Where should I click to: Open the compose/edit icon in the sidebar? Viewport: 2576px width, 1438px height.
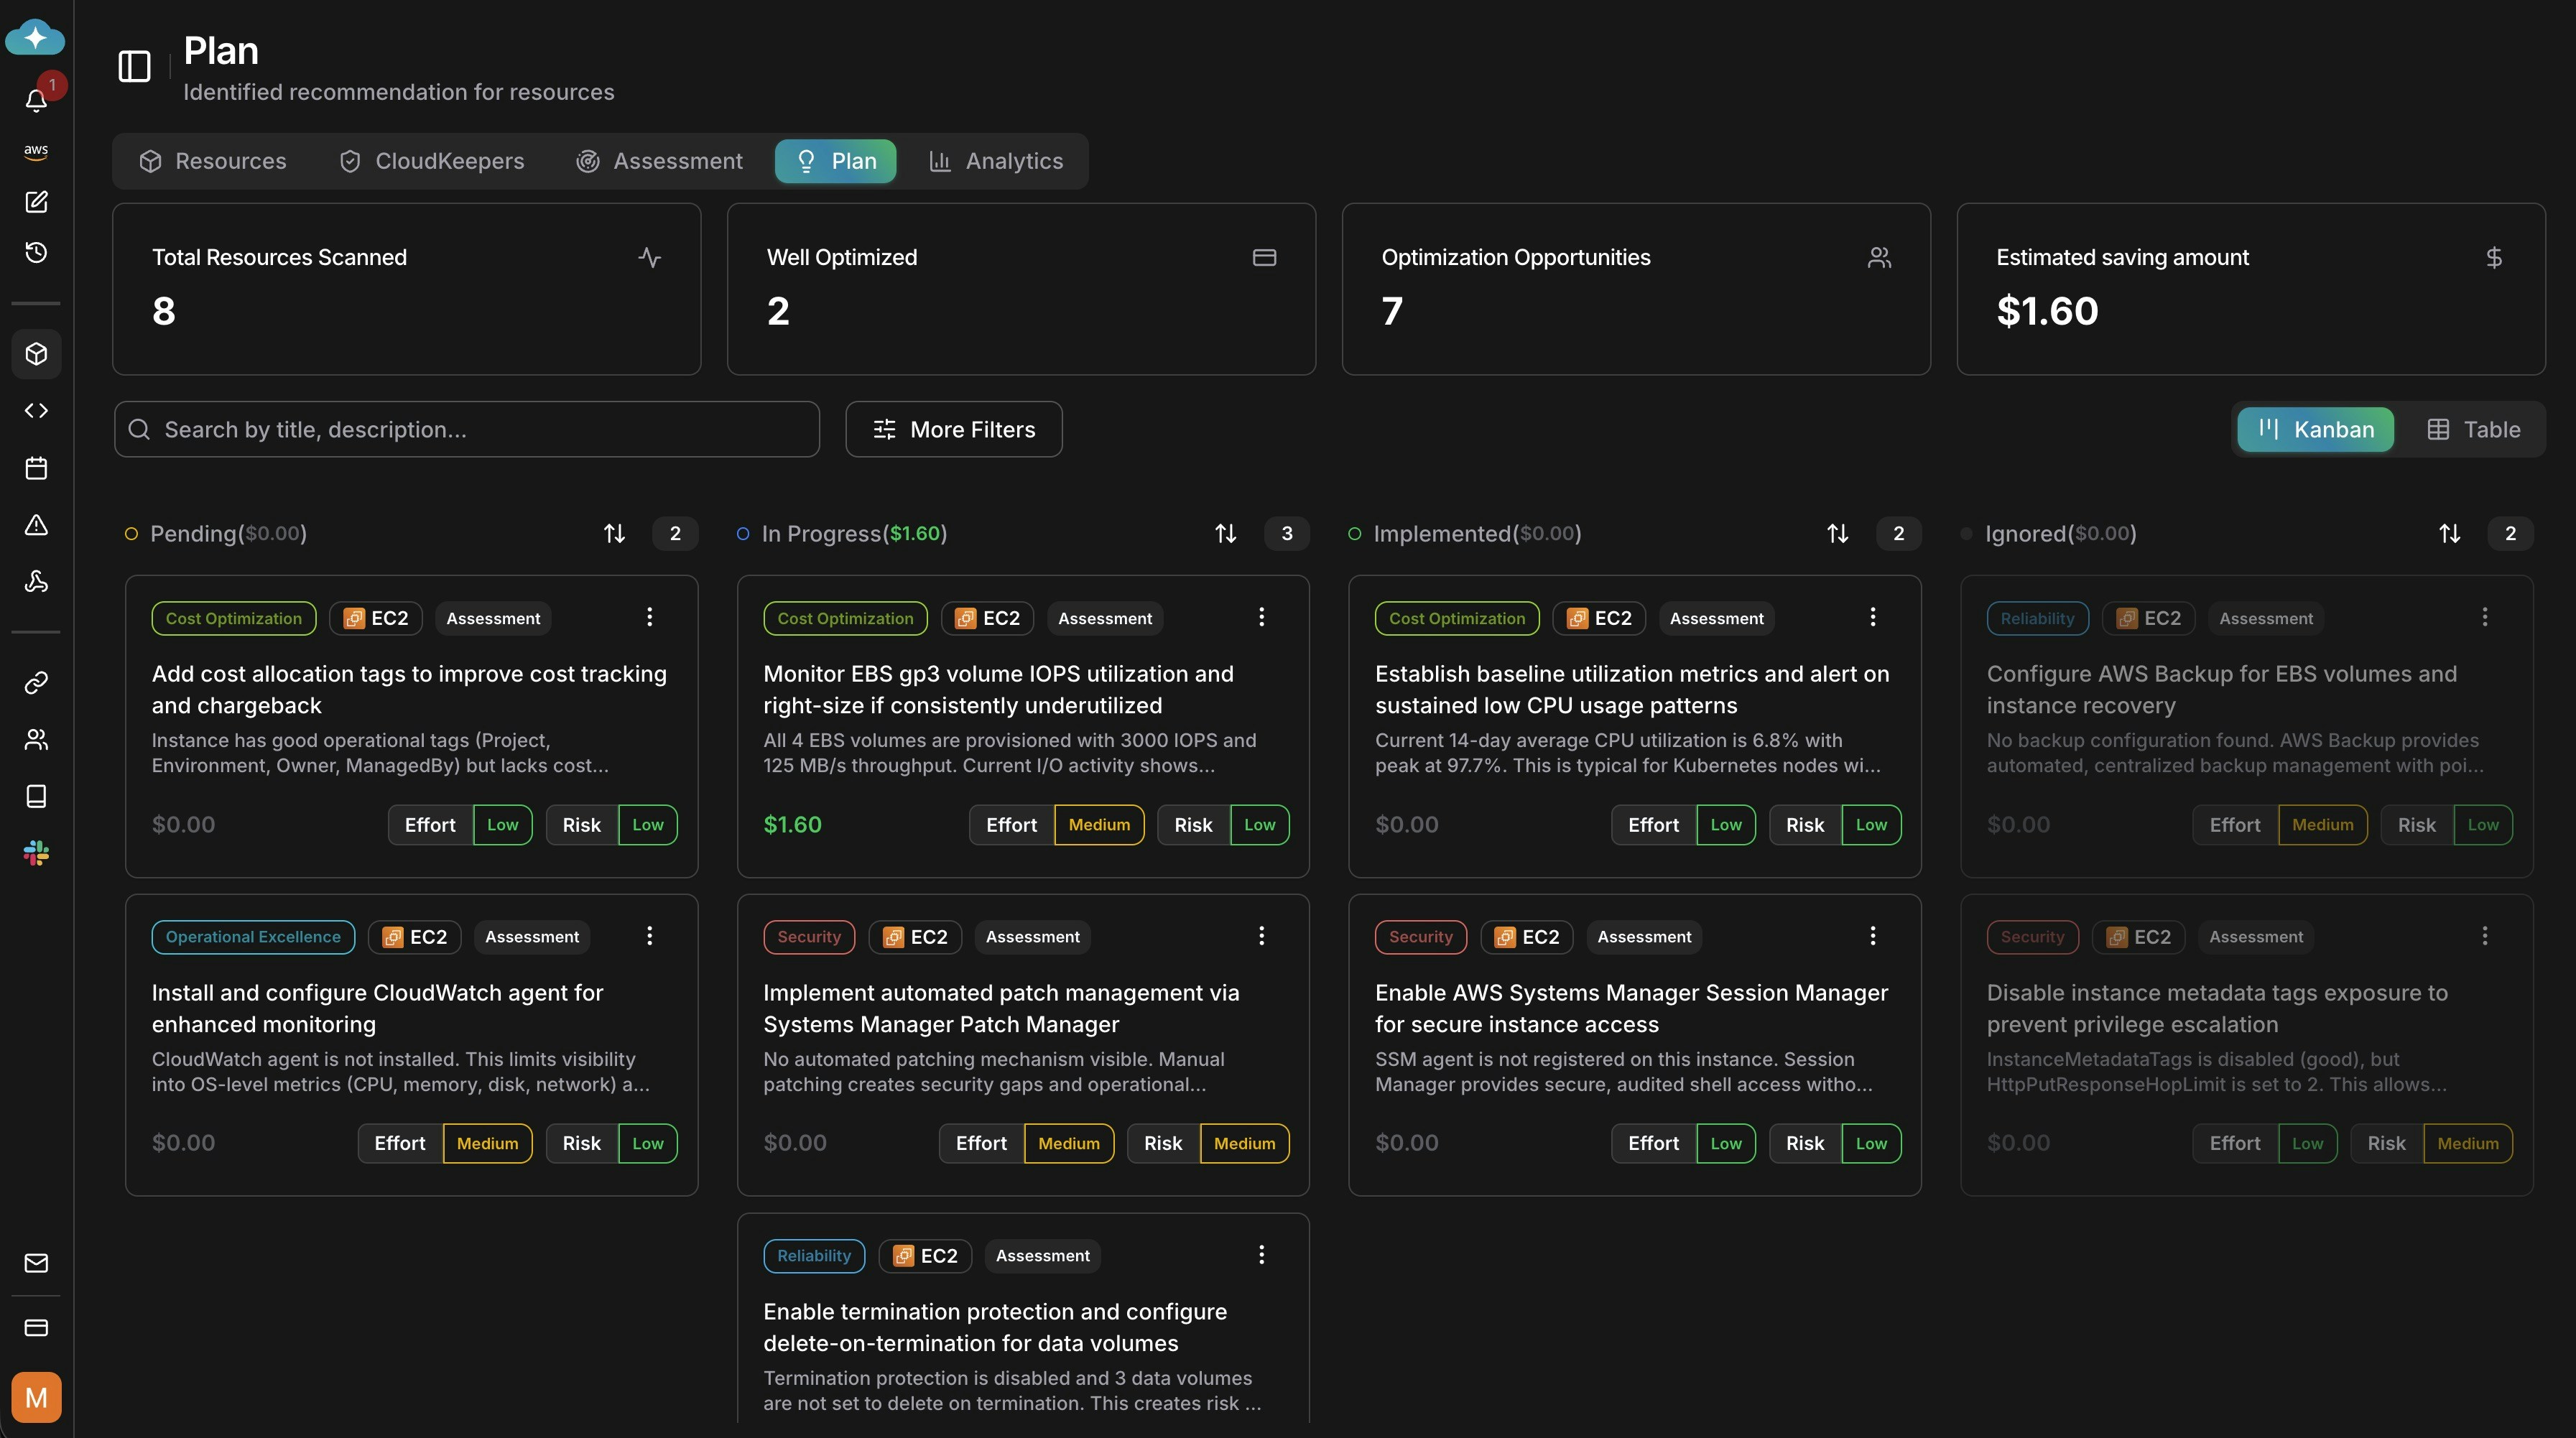coord(36,202)
